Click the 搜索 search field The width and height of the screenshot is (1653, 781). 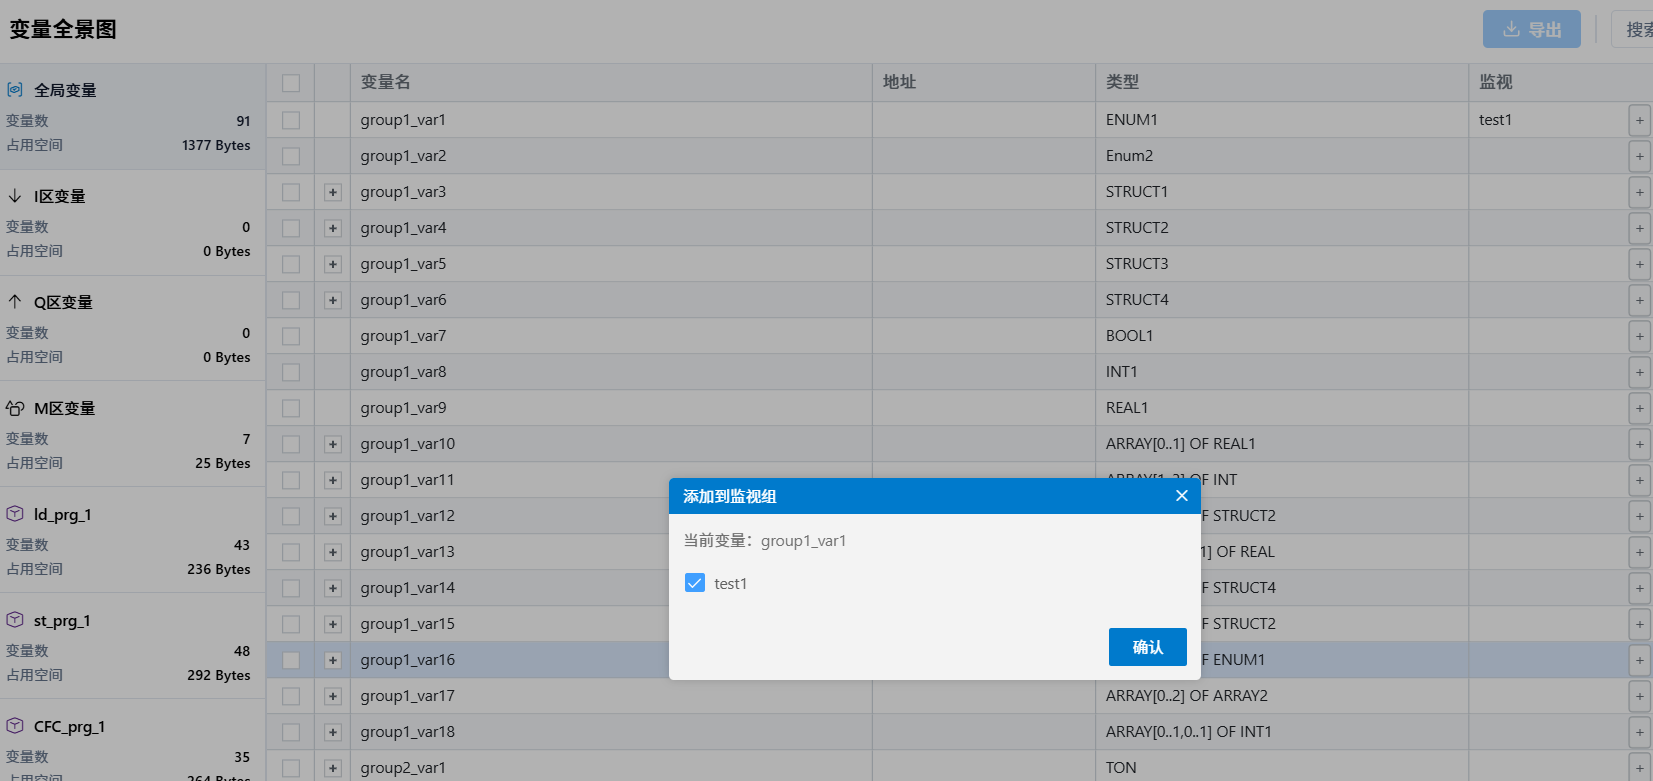pos(1633,29)
